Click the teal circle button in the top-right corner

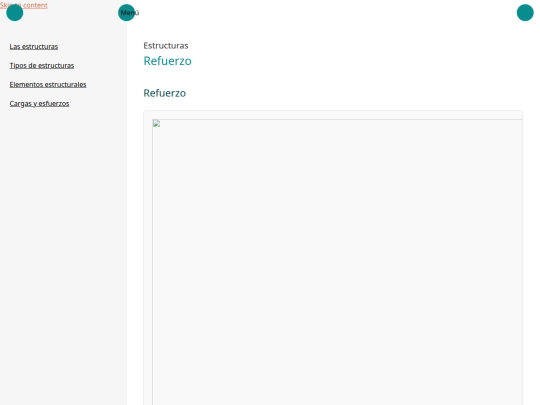tap(525, 13)
